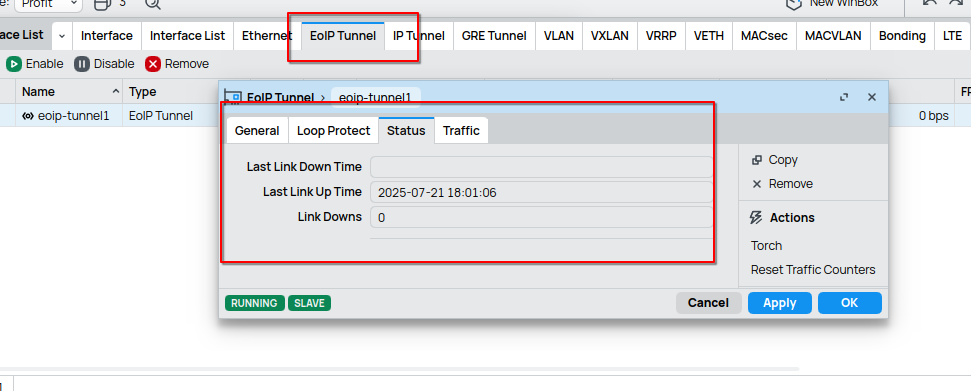Click the sessions icon next to 3
The height and width of the screenshot is (391, 971).
103,3
